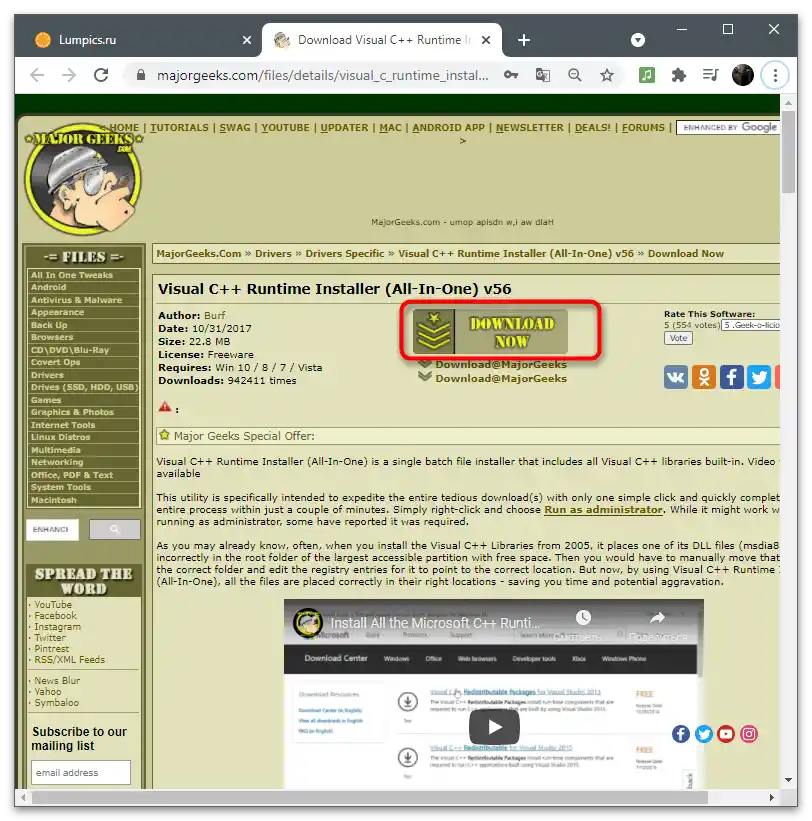Close the Download Visual C++ Runtime tab

(x=486, y=40)
